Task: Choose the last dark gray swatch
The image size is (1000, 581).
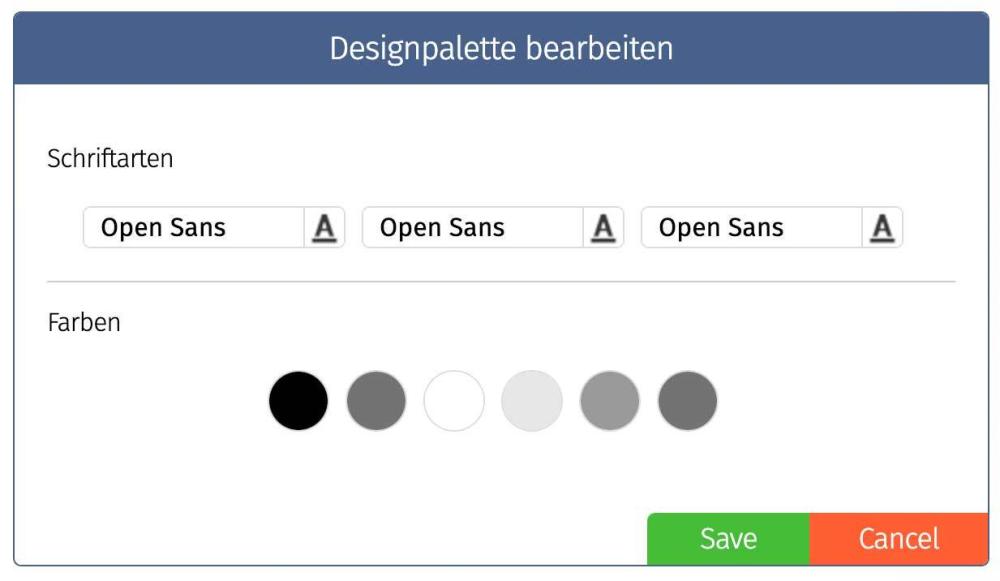Action: [x=688, y=401]
